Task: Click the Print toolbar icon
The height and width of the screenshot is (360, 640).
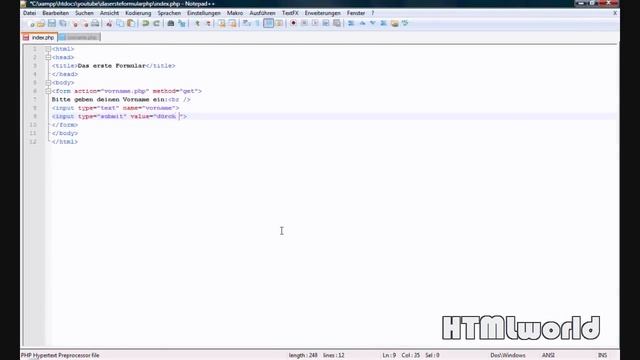Action: [x=95, y=24]
